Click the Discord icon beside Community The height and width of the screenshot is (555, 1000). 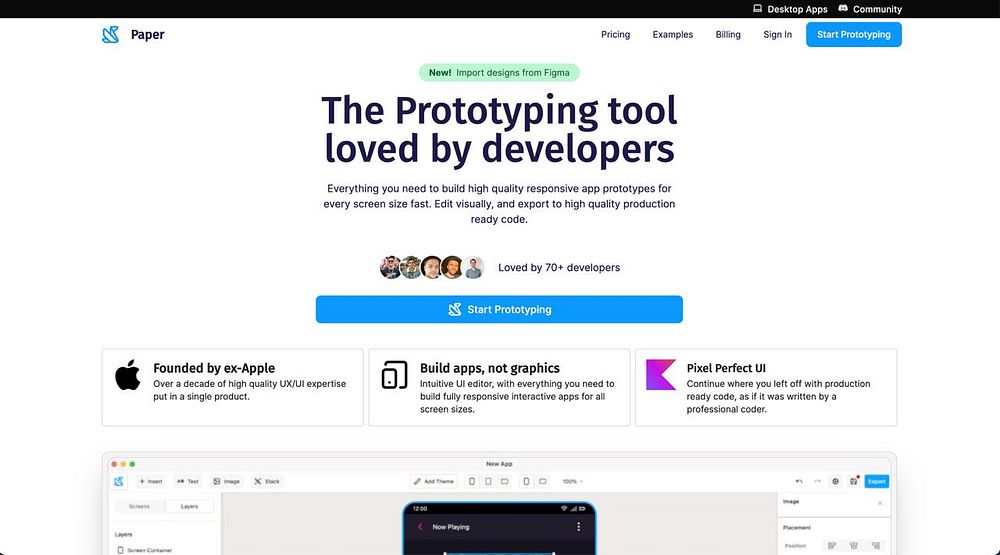pos(842,9)
